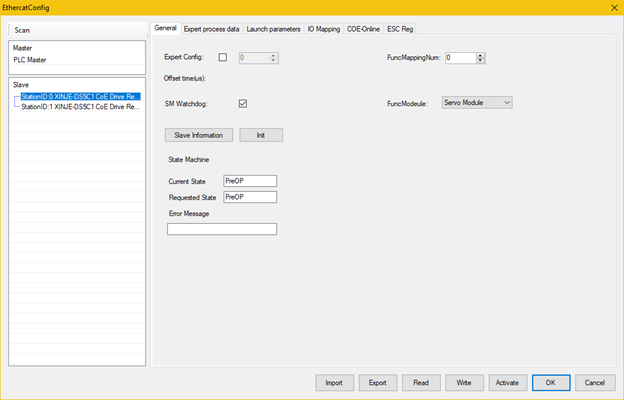
Task: Select PLC Master in the Master list
Action: (30, 59)
